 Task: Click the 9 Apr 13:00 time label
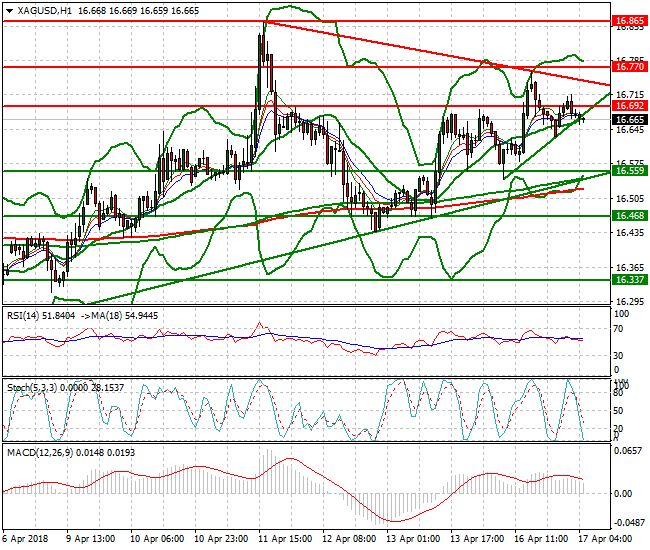point(90,539)
